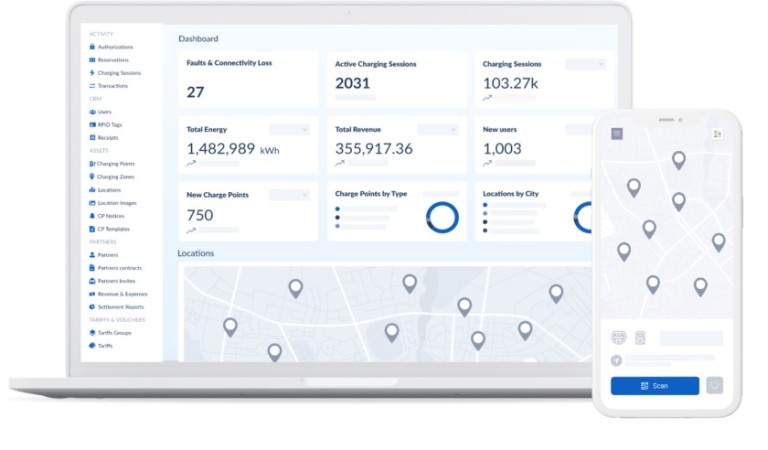Tap the connector type icon on phone
The image size is (768, 450).
pyautogui.click(x=618, y=338)
